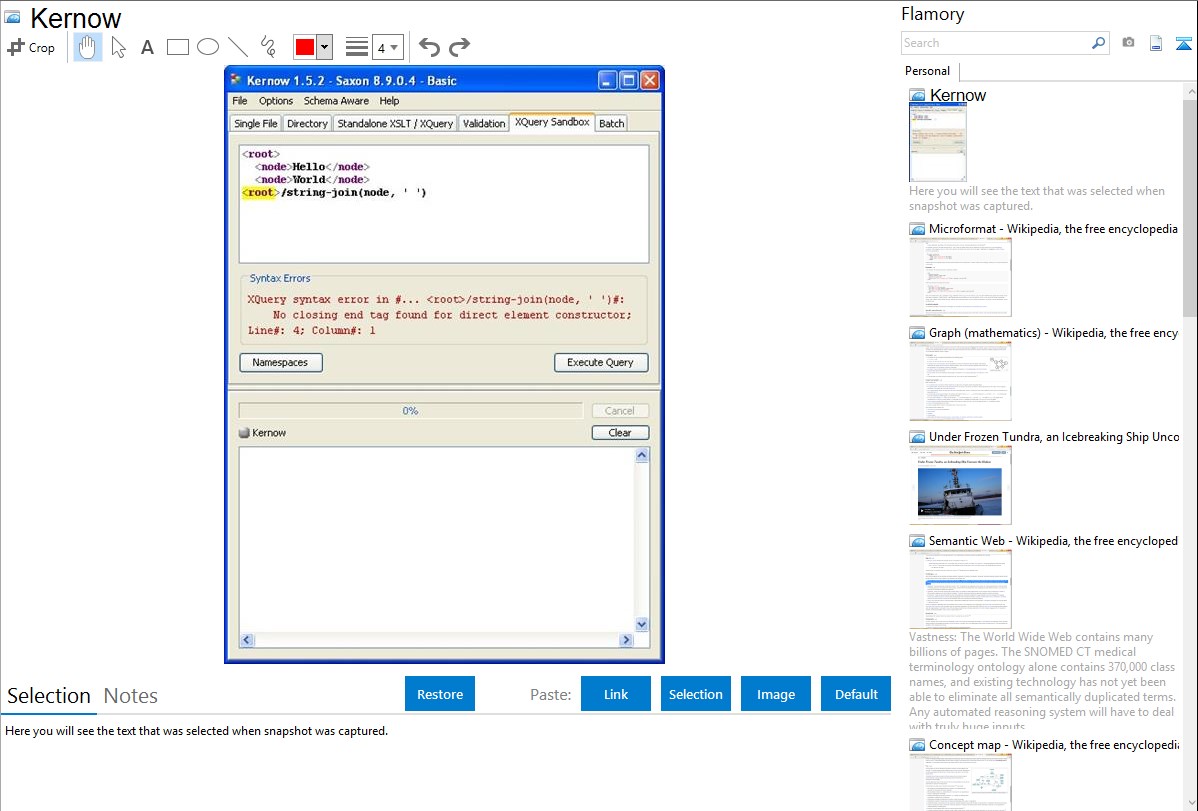Switch to the Validation tab
Image resolution: width=1198 pixels, height=811 pixels.
(x=484, y=123)
